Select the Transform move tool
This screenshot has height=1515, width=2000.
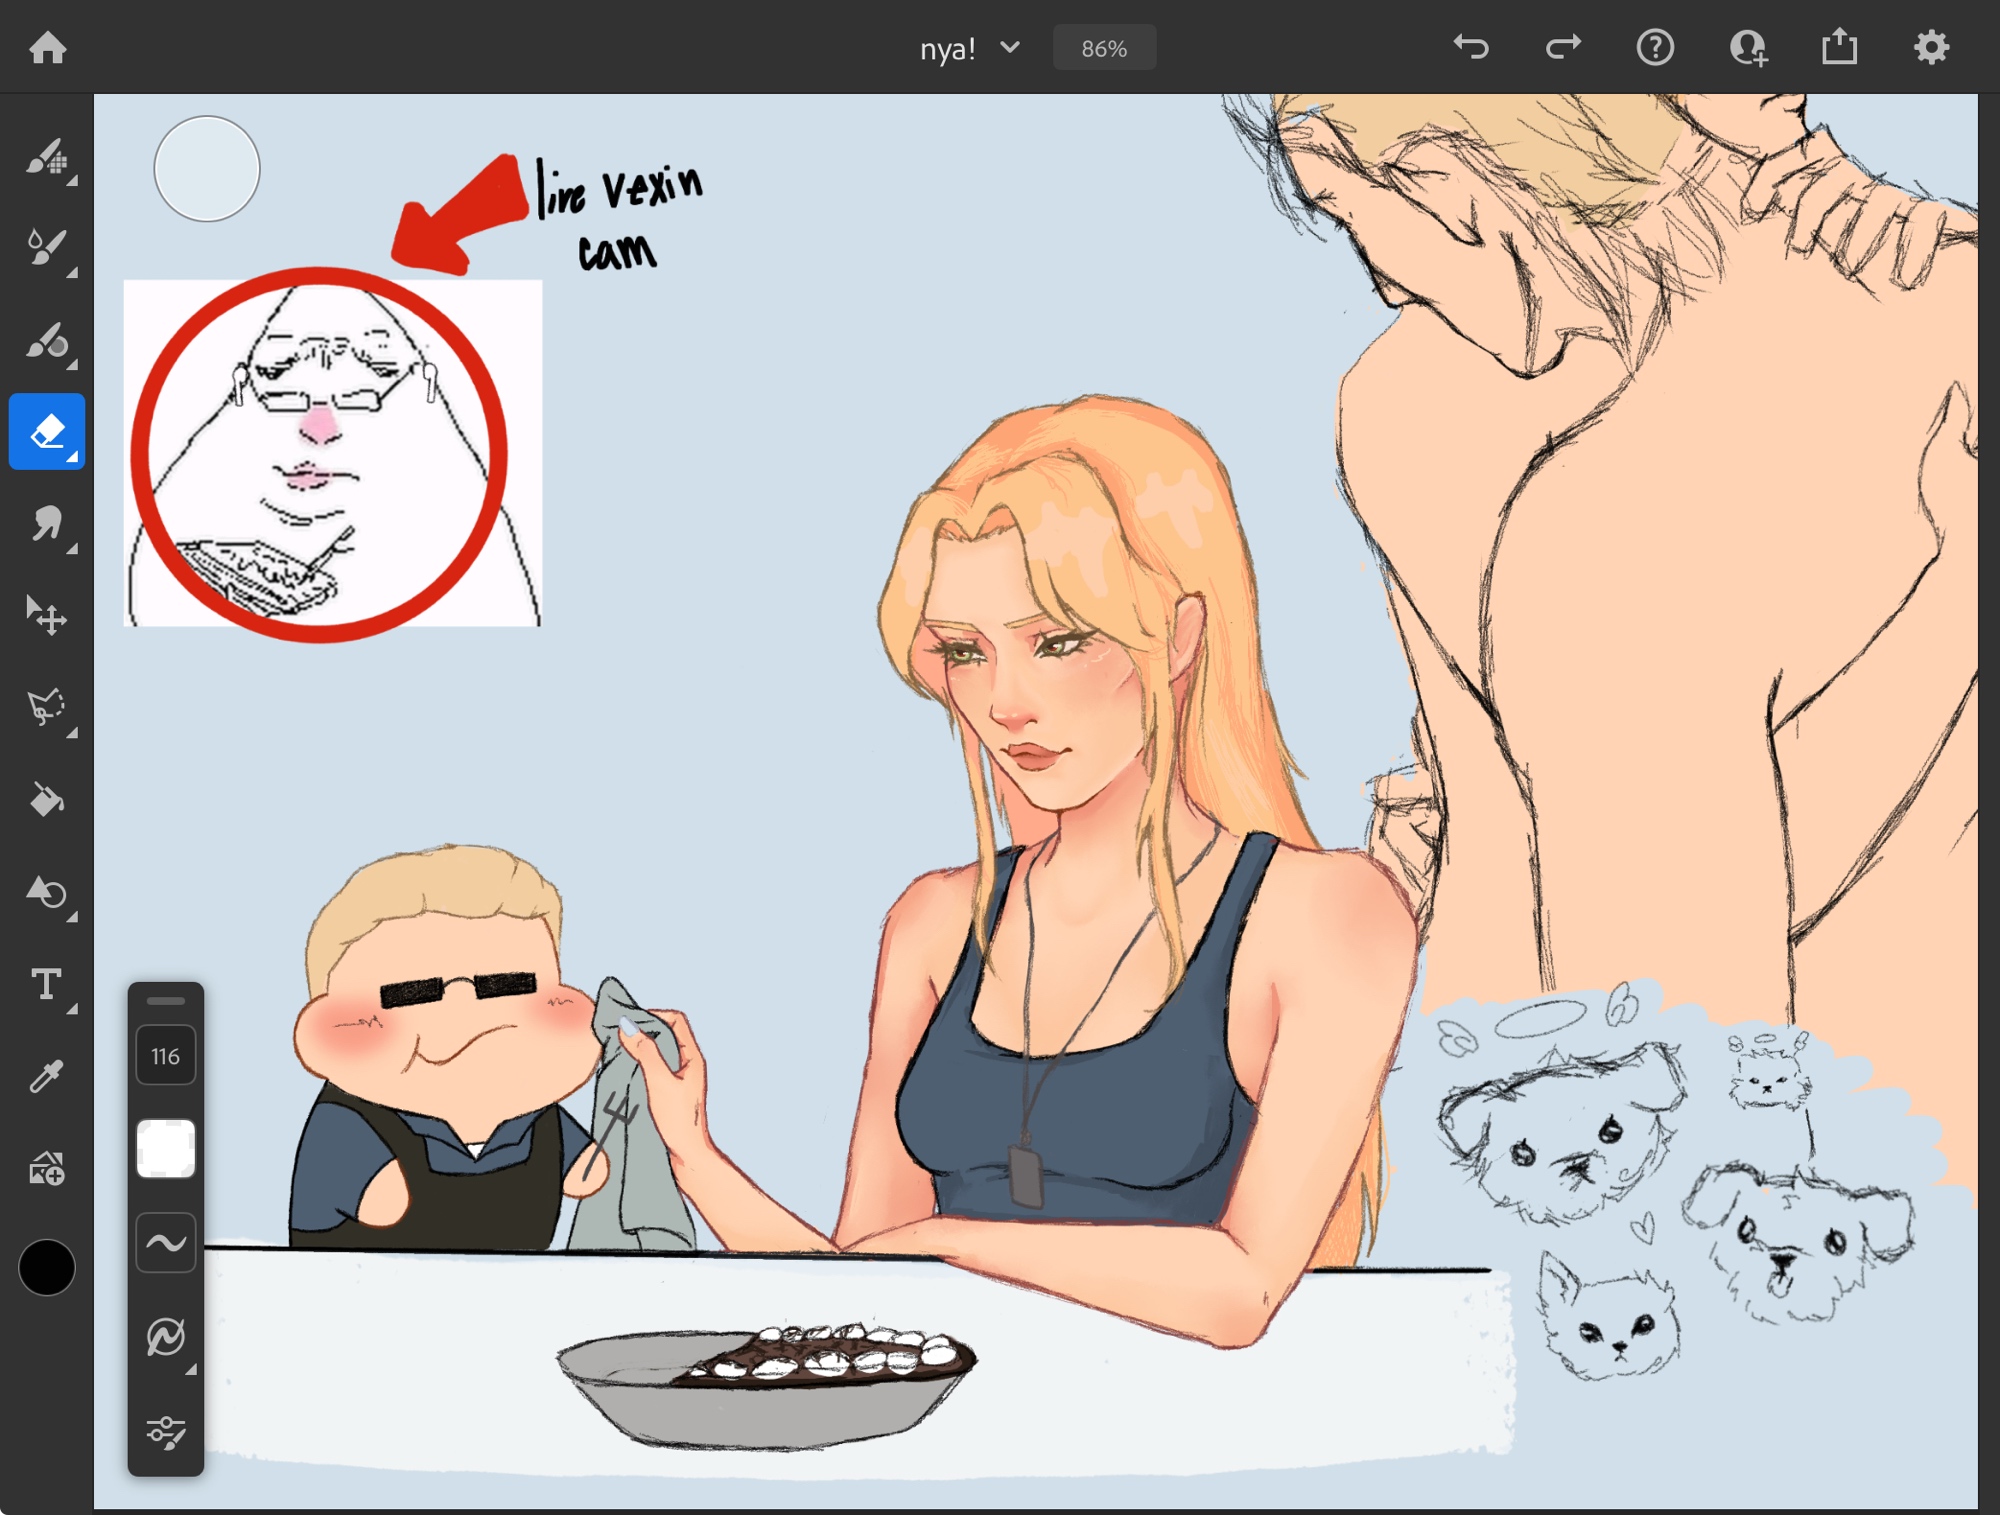pos(46,615)
